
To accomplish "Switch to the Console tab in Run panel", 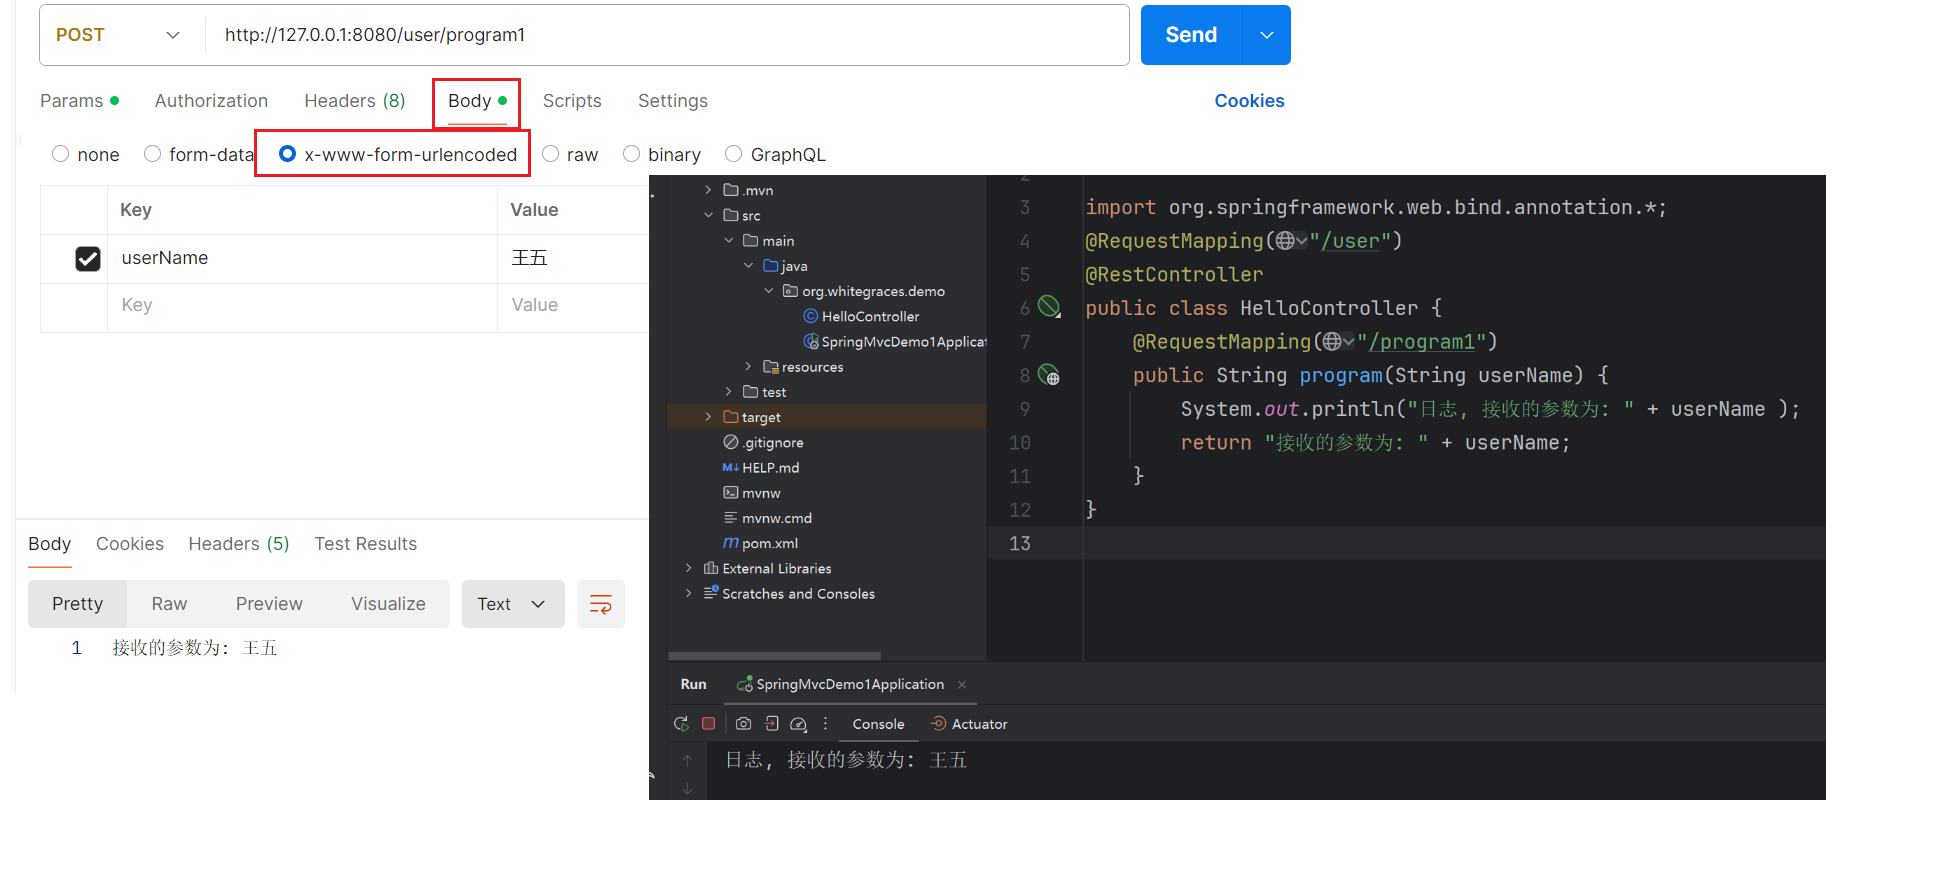I will [878, 724].
